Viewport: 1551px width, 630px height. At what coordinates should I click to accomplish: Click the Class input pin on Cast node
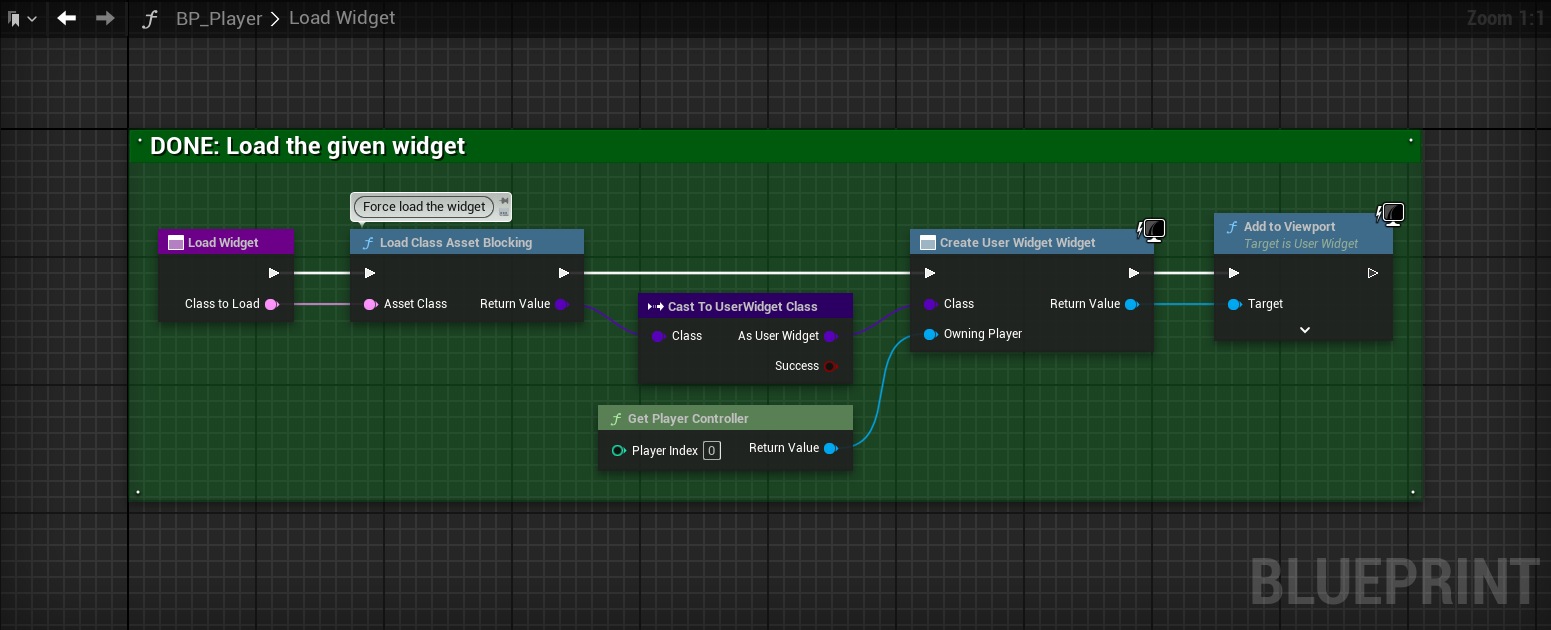tap(658, 336)
